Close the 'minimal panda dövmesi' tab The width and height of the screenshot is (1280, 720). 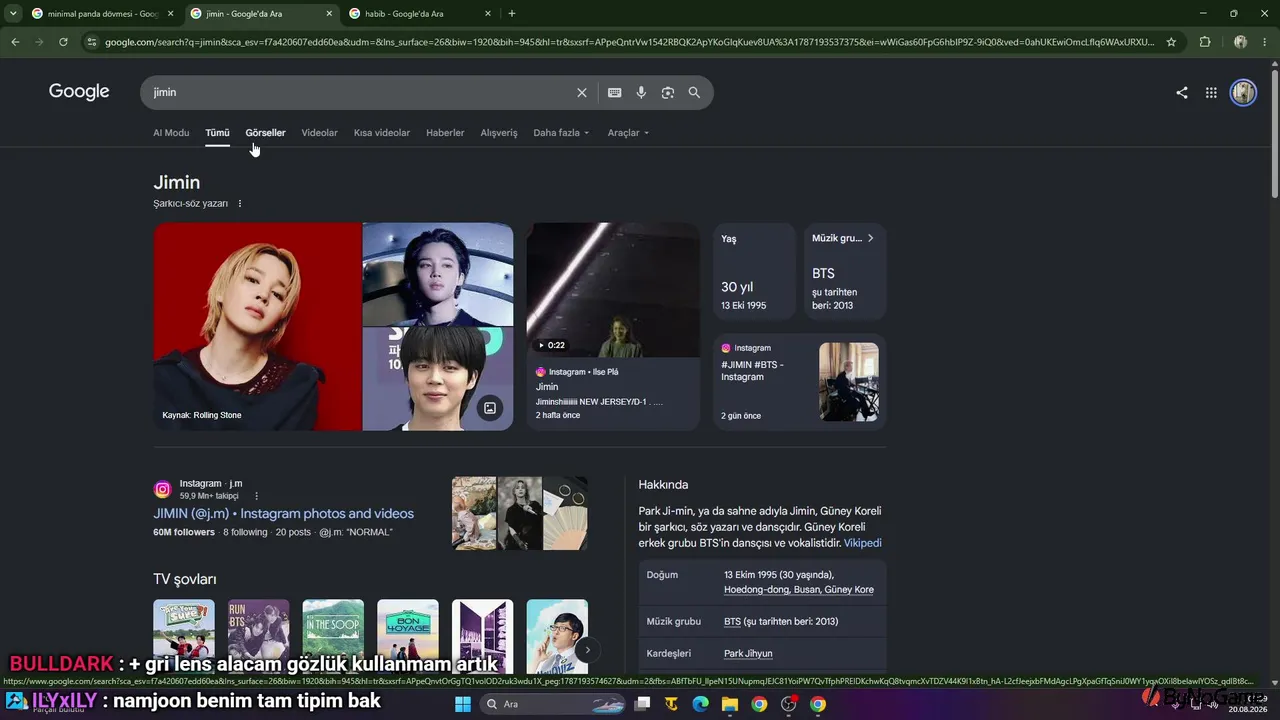pos(170,14)
